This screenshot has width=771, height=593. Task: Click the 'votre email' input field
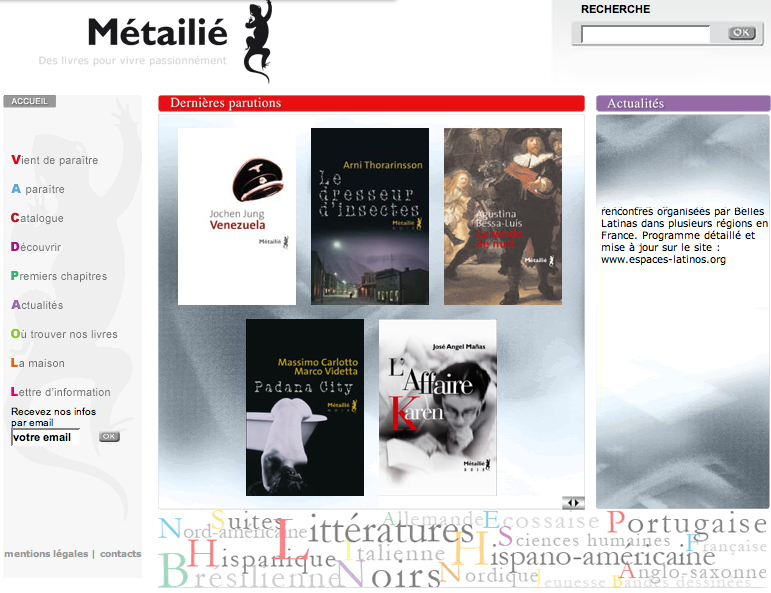tap(45, 437)
